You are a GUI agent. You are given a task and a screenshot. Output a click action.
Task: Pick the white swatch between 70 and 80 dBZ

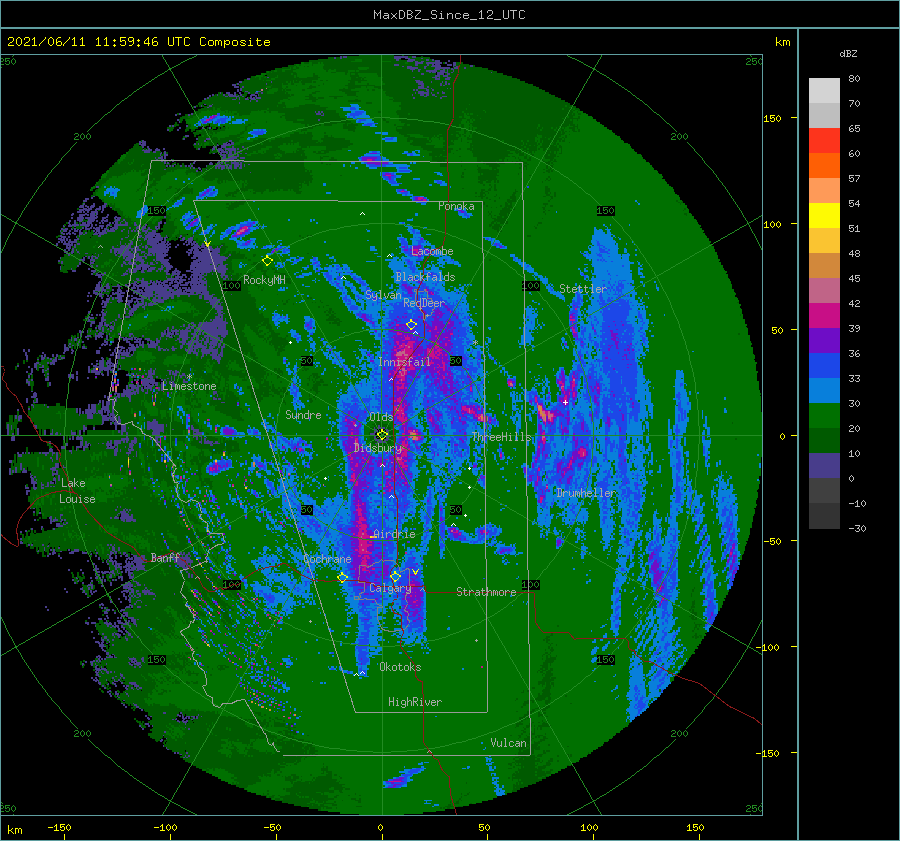824,91
